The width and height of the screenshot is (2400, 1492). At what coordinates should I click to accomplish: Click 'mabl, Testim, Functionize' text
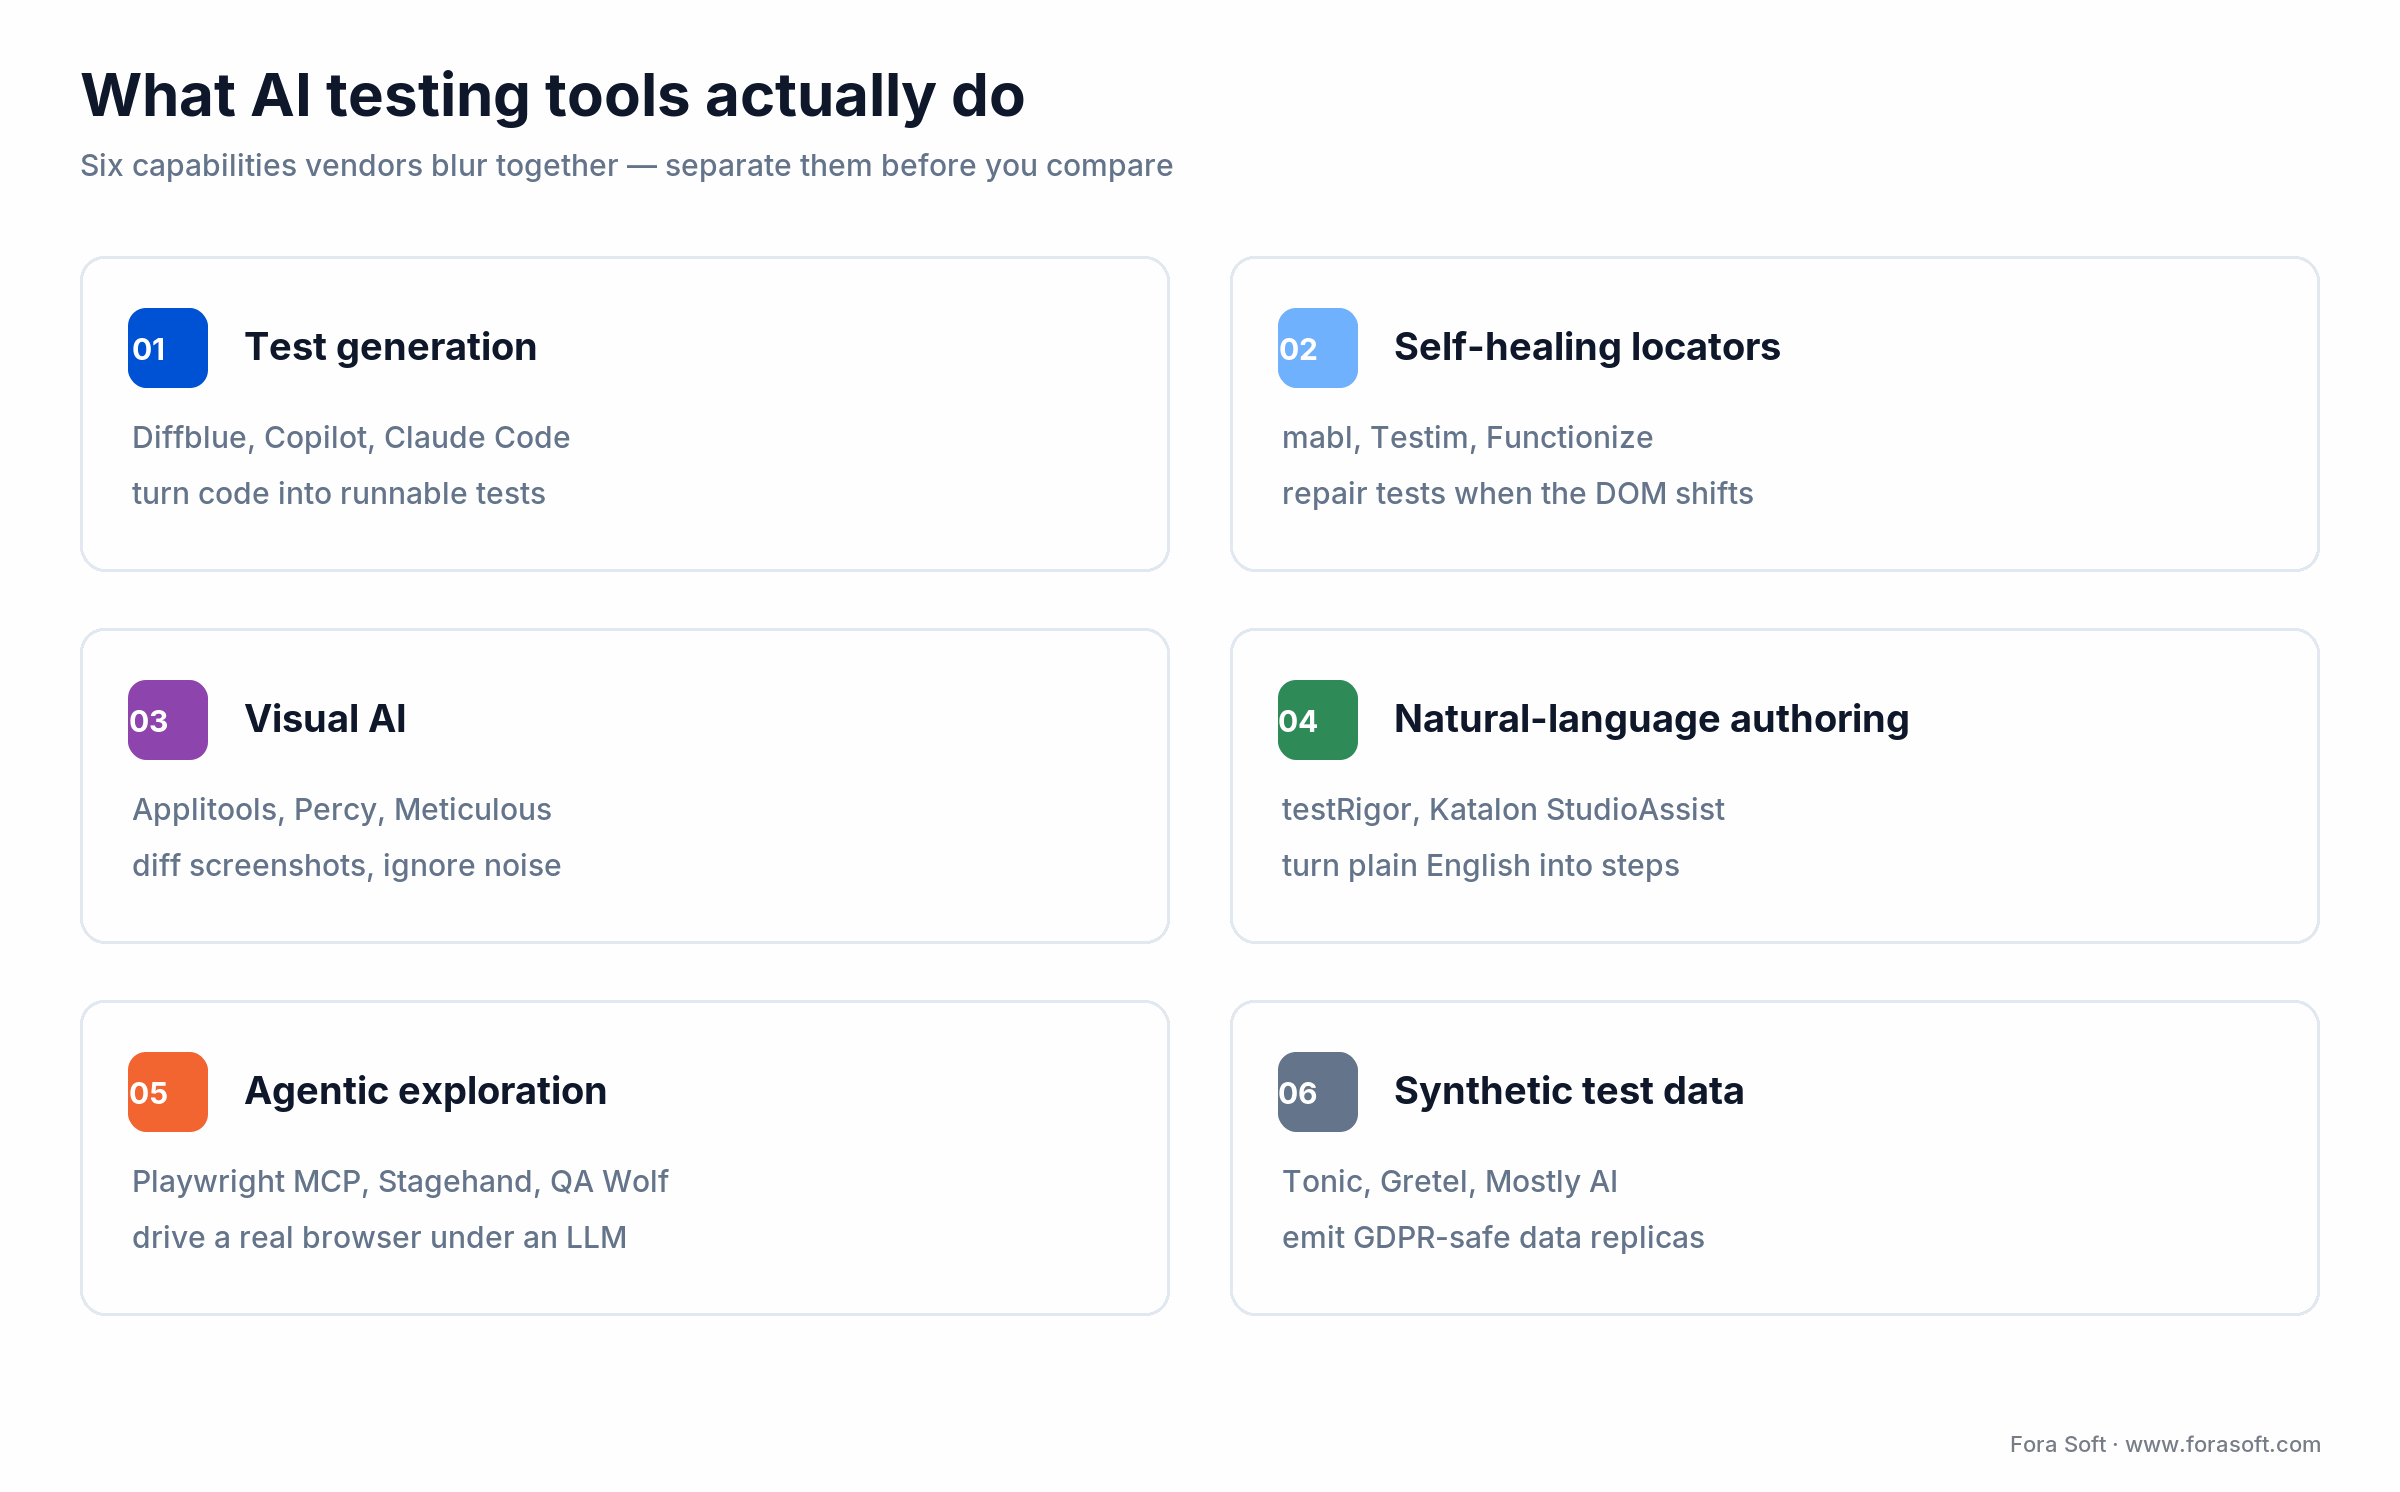[x=1468, y=438]
